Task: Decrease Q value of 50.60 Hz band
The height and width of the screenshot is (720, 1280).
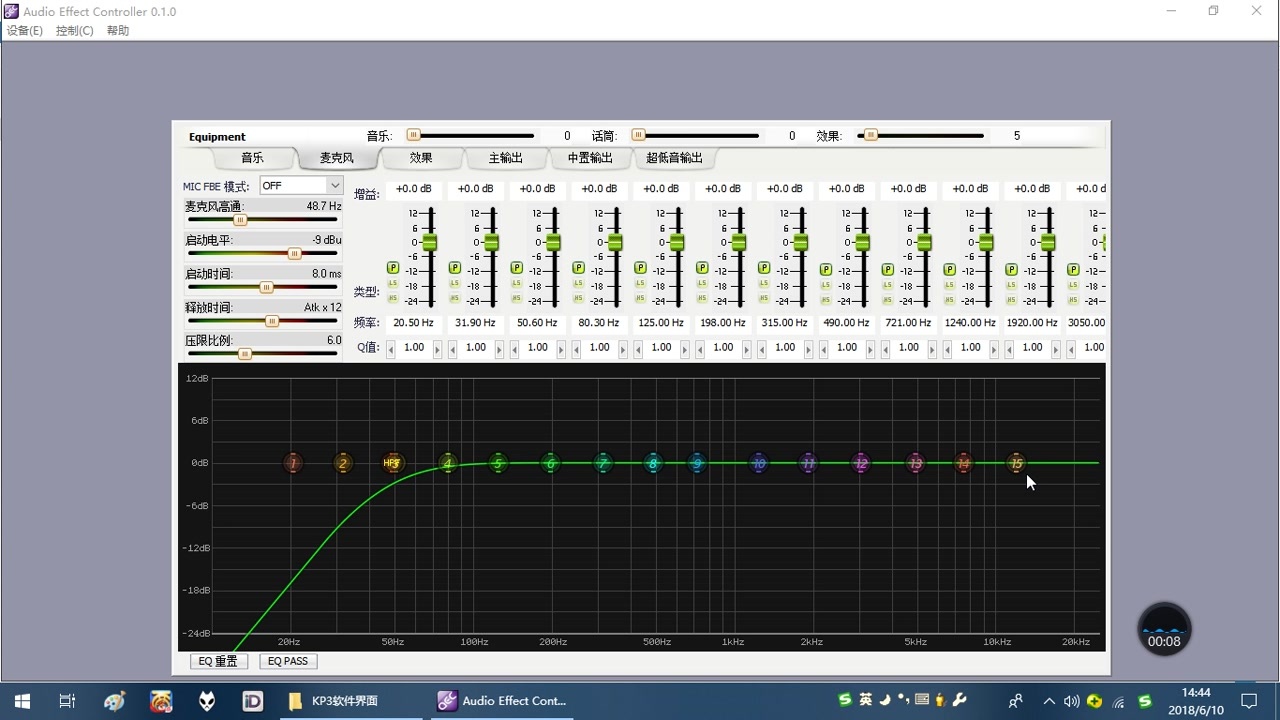Action: [x=514, y=348]
